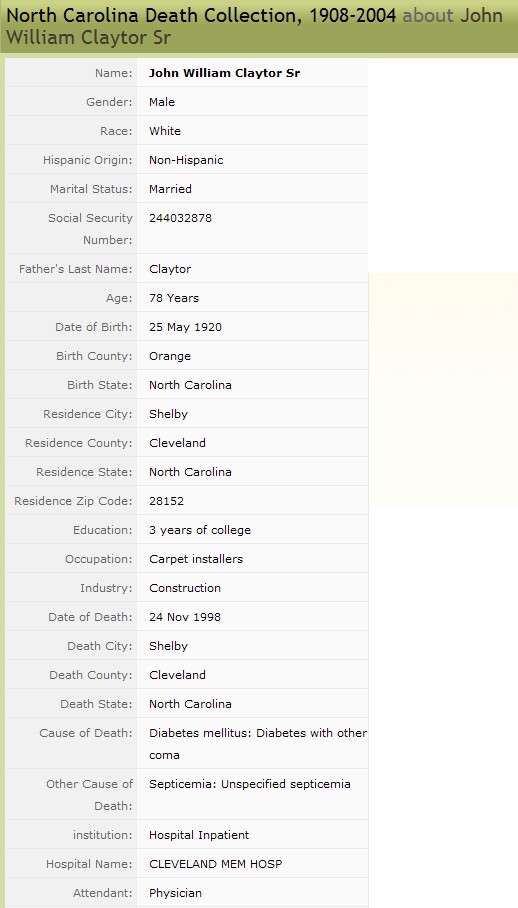This screenshot has height=908, width=518.
Task: Click the Age value 78 Years
Action: coord(174,298)
